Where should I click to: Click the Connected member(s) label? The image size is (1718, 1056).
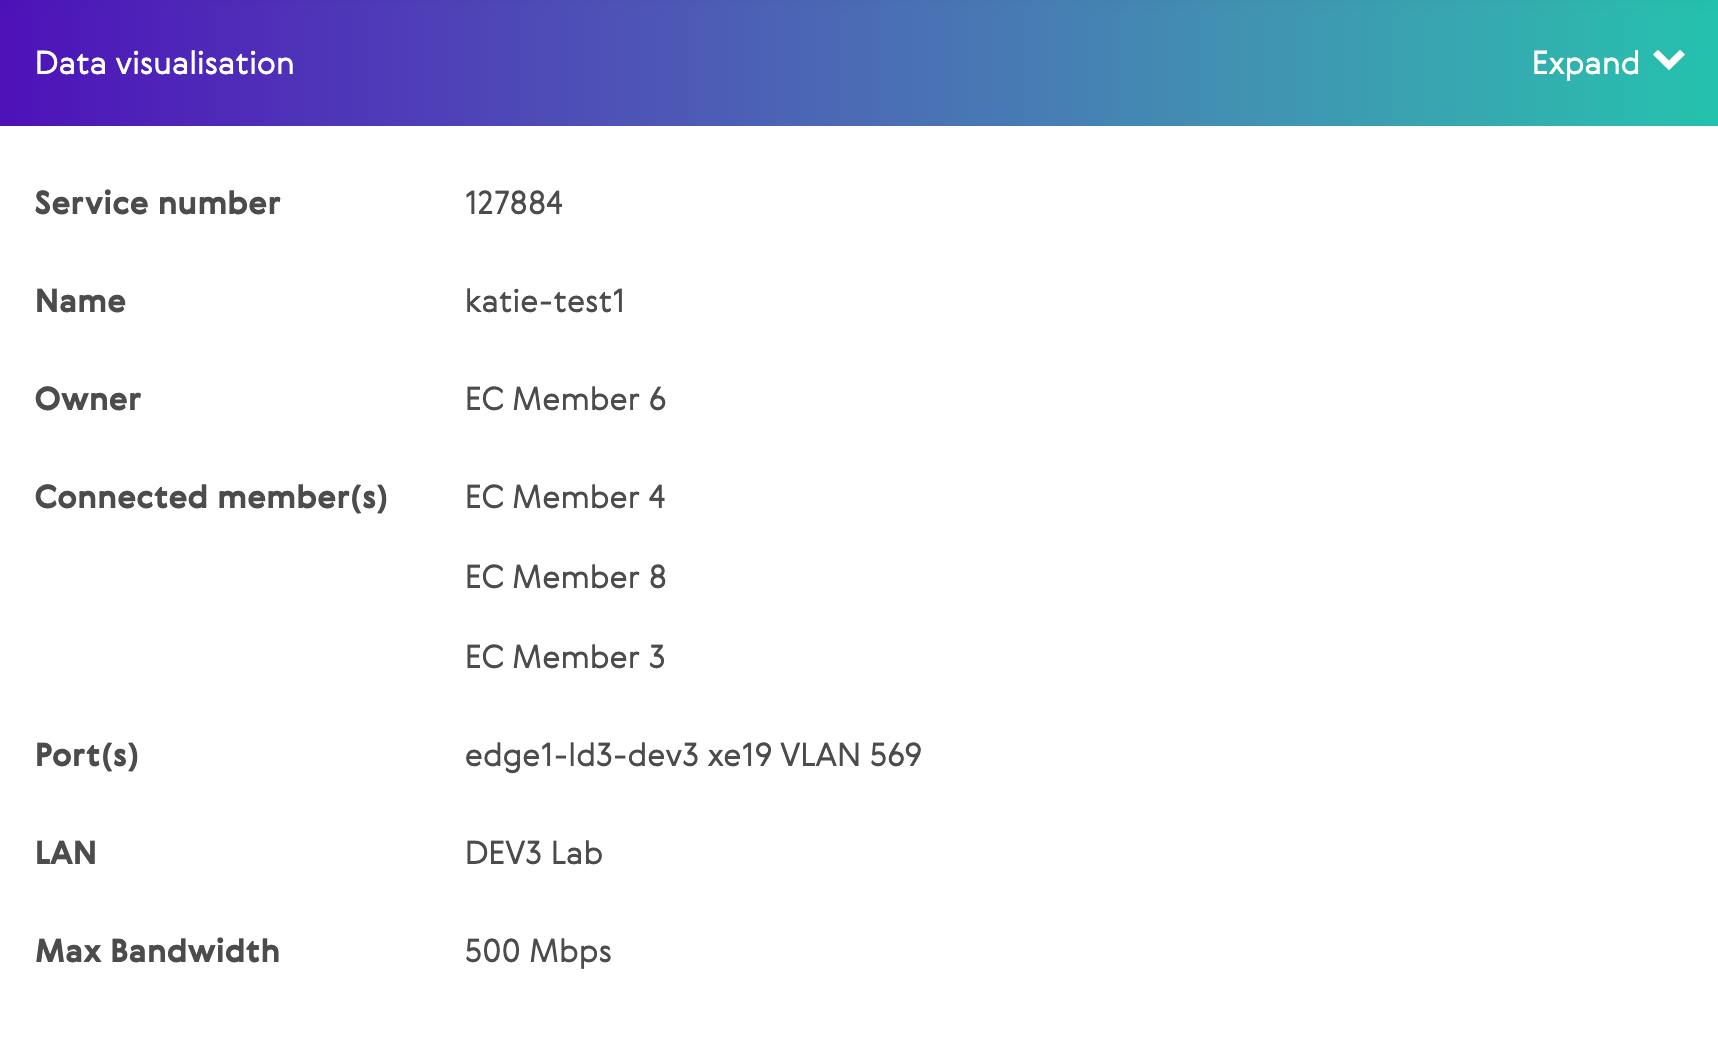[211, 497]
